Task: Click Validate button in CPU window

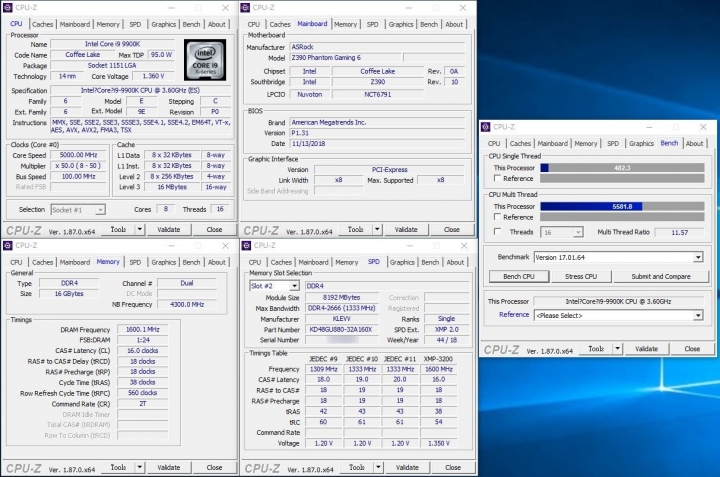Action: pyautogui.click(x=169, y=229)
